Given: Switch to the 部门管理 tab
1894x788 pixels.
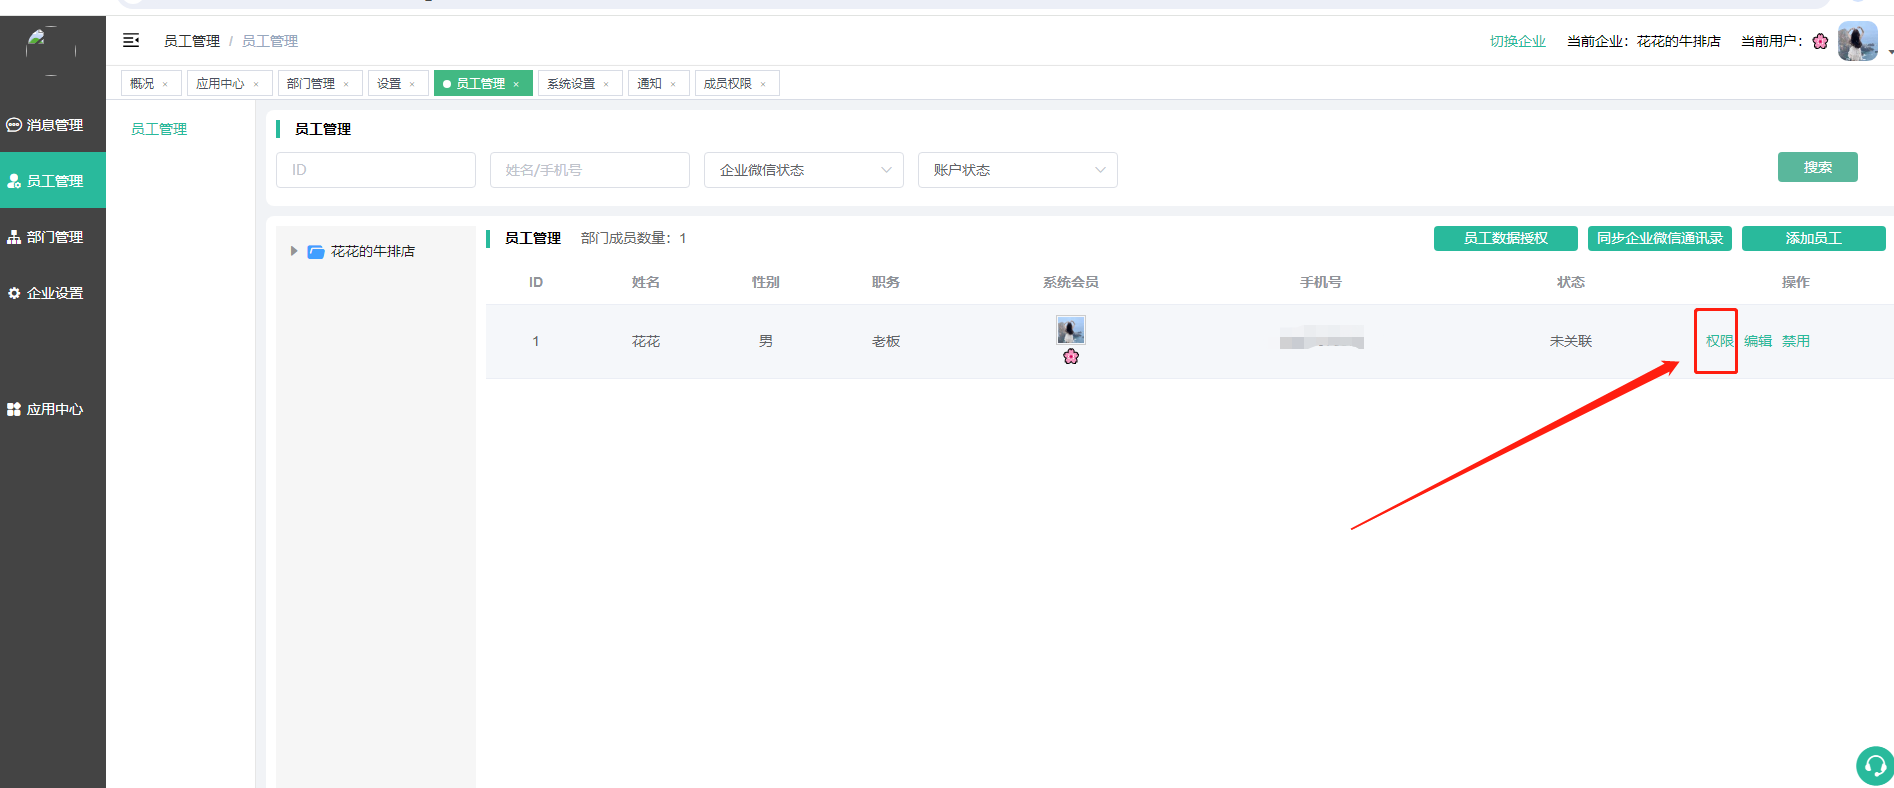Looking at the screenshot, I should 310,84.
